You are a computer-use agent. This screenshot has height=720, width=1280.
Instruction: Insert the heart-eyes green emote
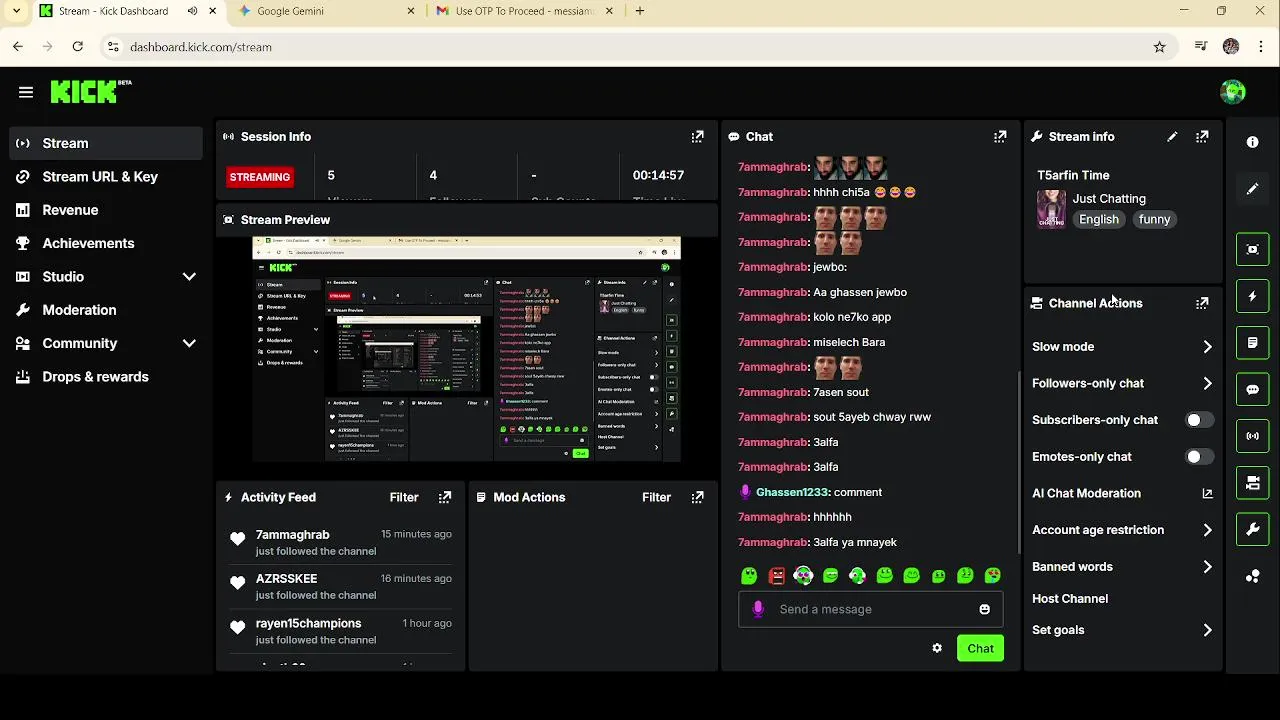992,576
